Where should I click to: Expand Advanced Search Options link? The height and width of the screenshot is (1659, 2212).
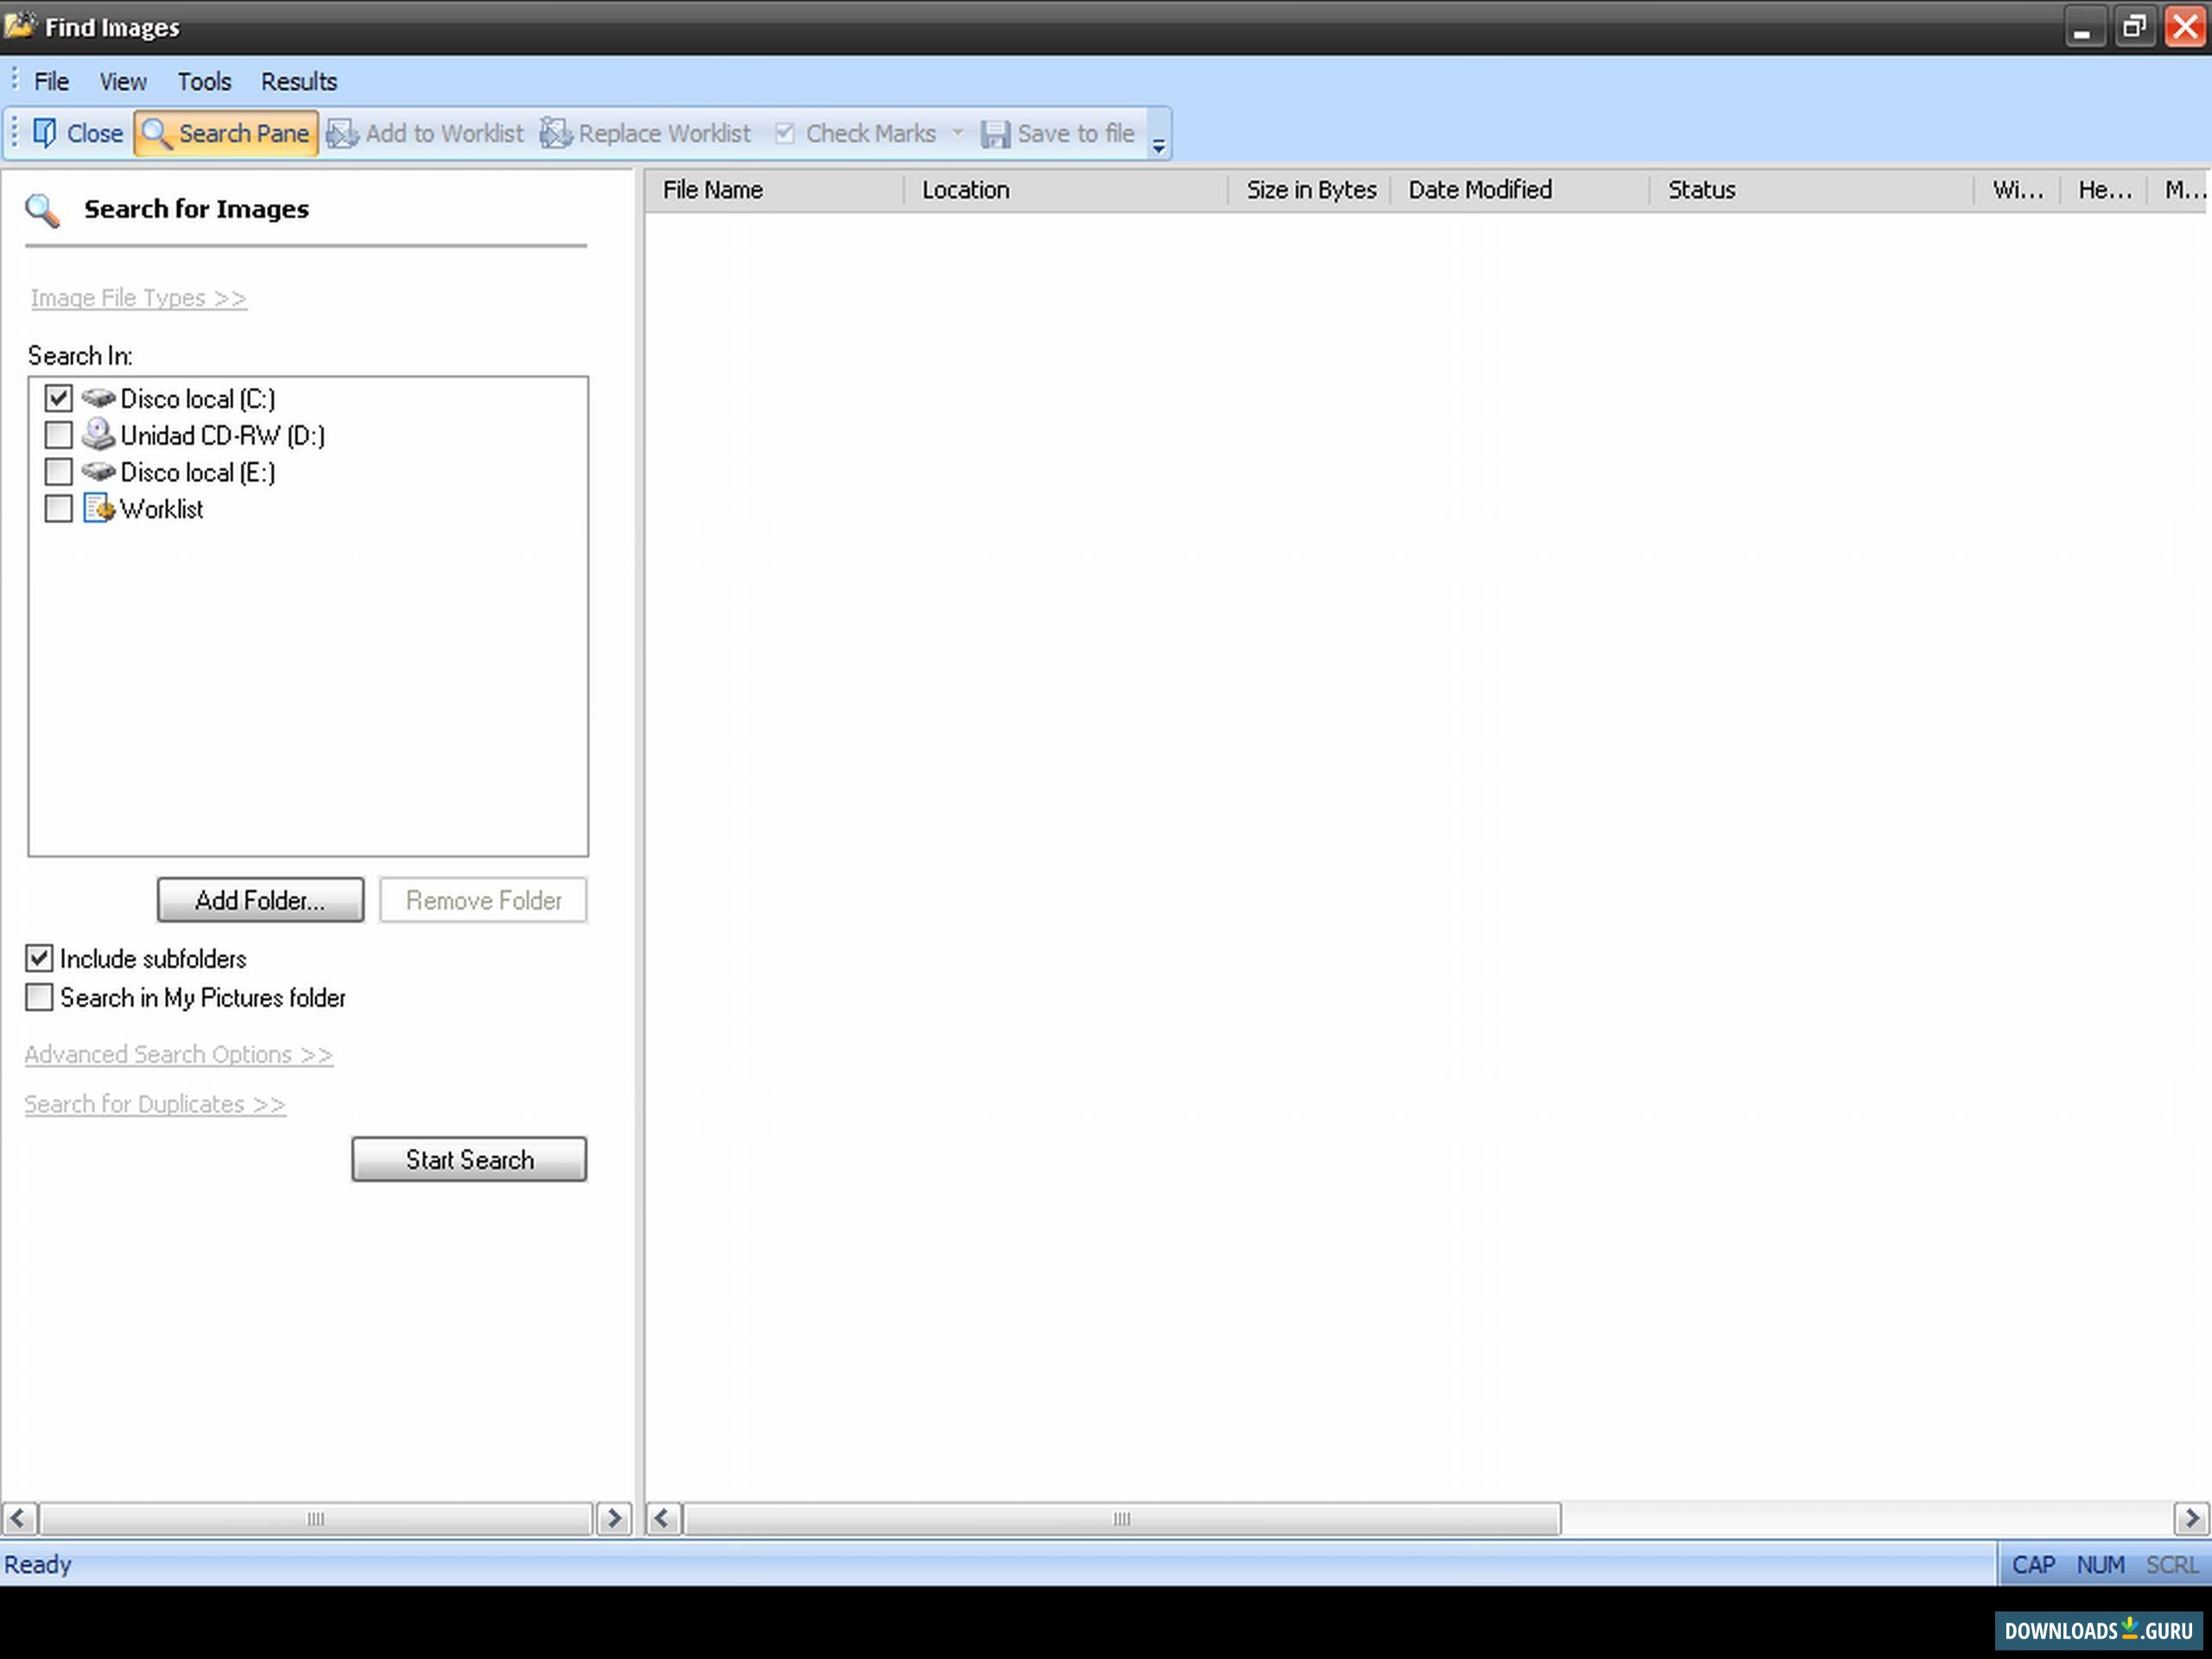coord(178,1054)
